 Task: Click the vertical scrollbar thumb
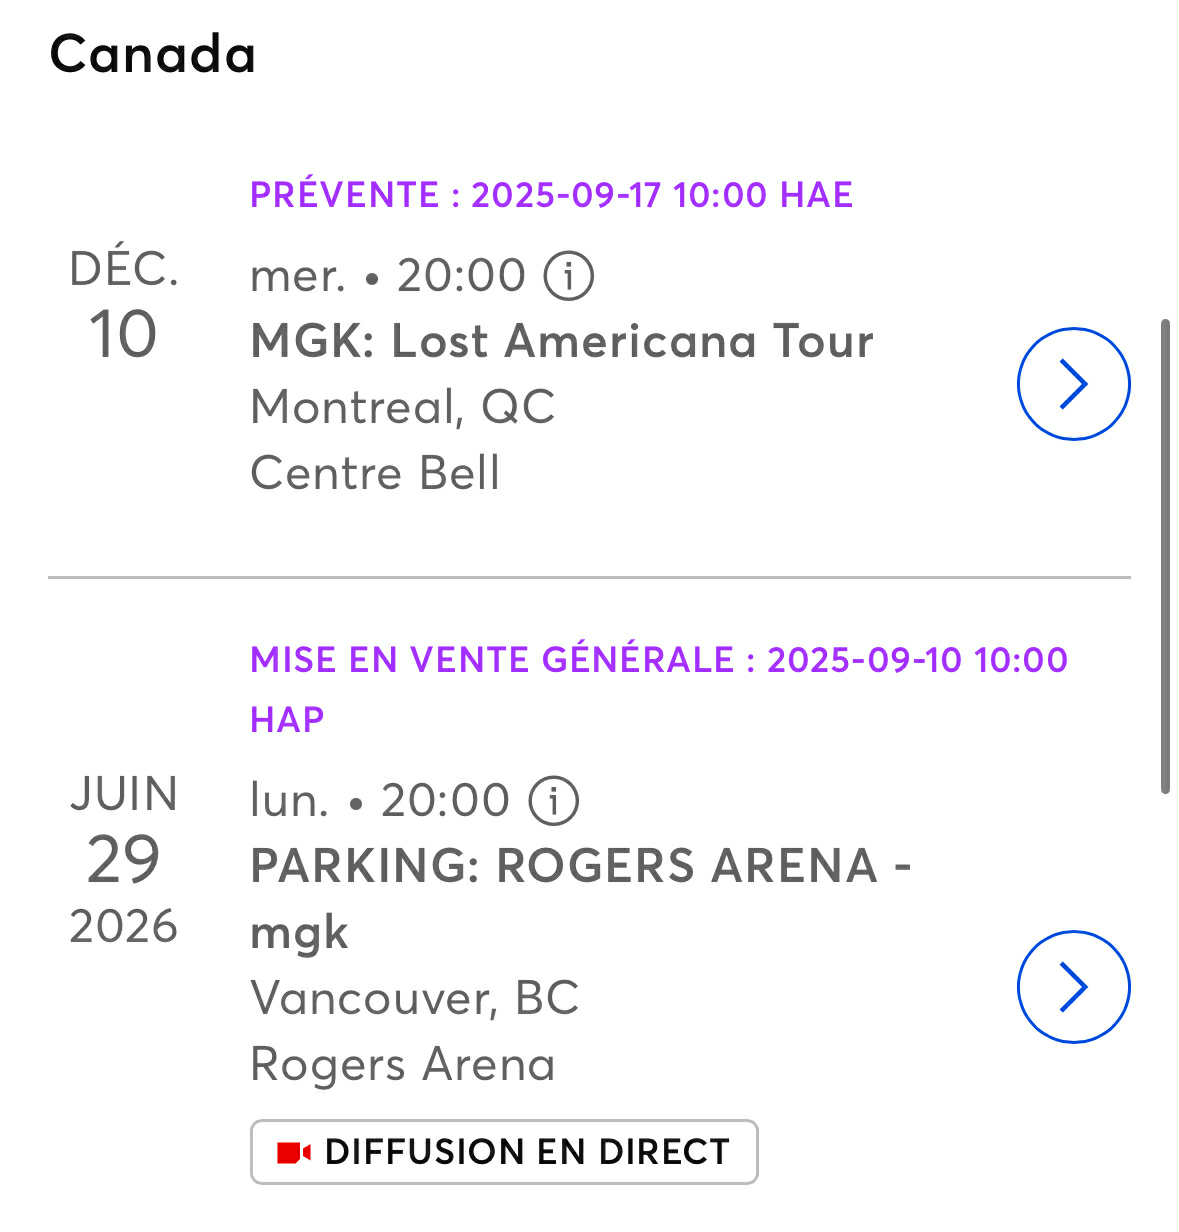pos(1165,556)
